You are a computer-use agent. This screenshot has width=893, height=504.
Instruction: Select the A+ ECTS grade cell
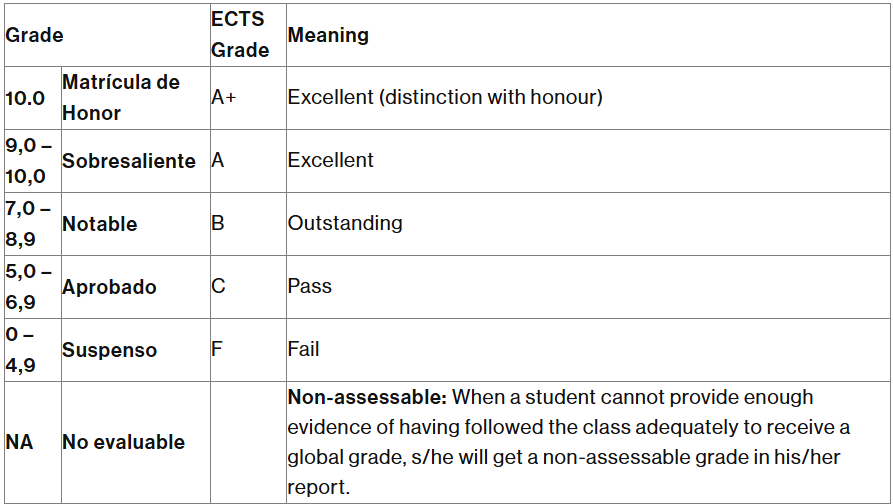tap(223, 97)
